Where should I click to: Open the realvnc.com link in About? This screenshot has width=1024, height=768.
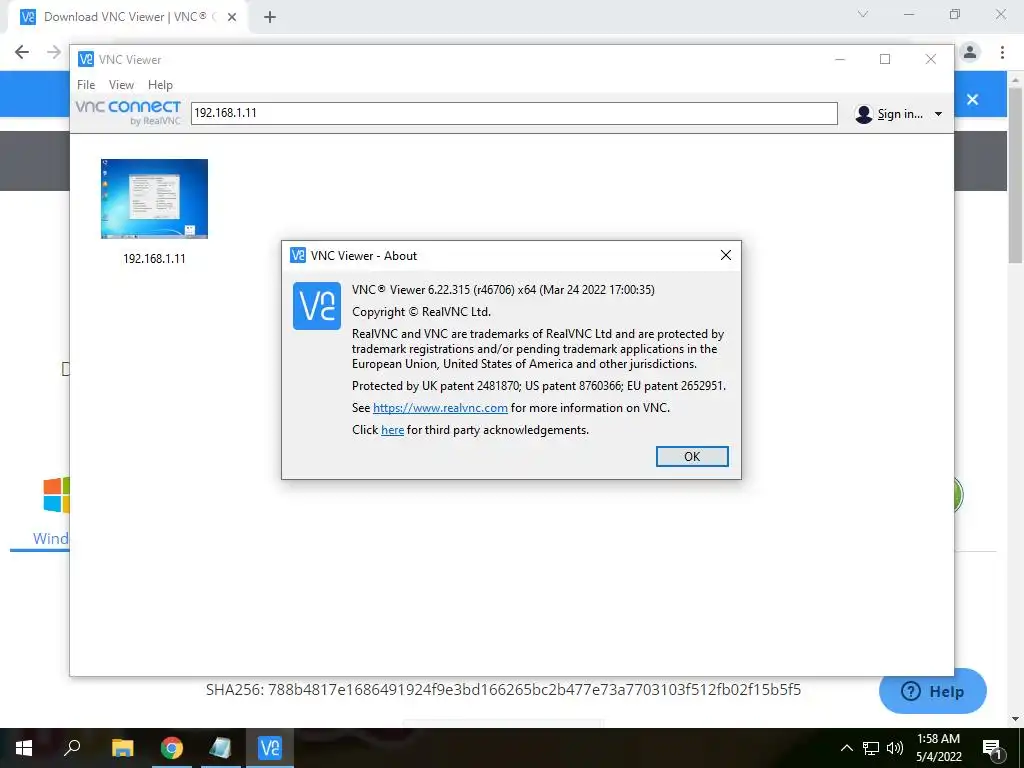coord(440,408)
